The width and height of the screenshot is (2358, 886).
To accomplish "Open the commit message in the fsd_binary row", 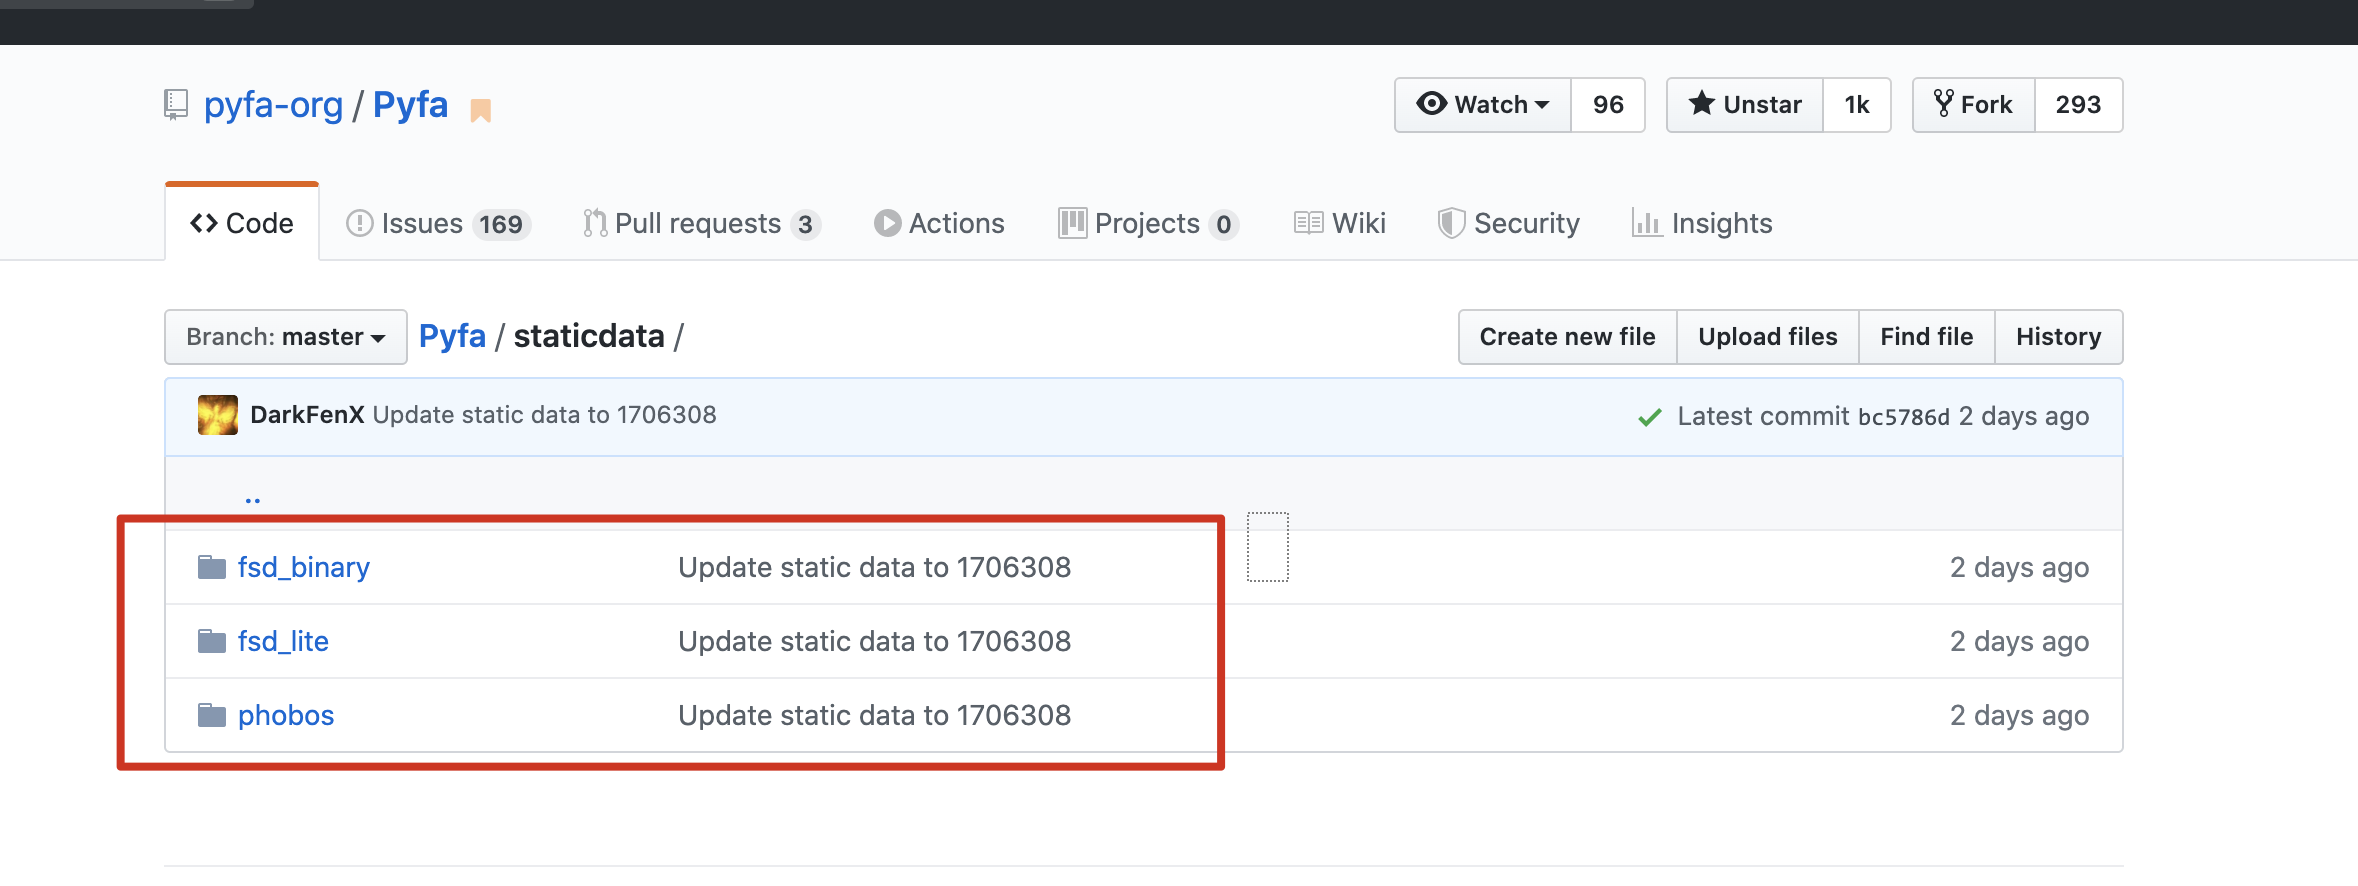I will click(875, 567).
